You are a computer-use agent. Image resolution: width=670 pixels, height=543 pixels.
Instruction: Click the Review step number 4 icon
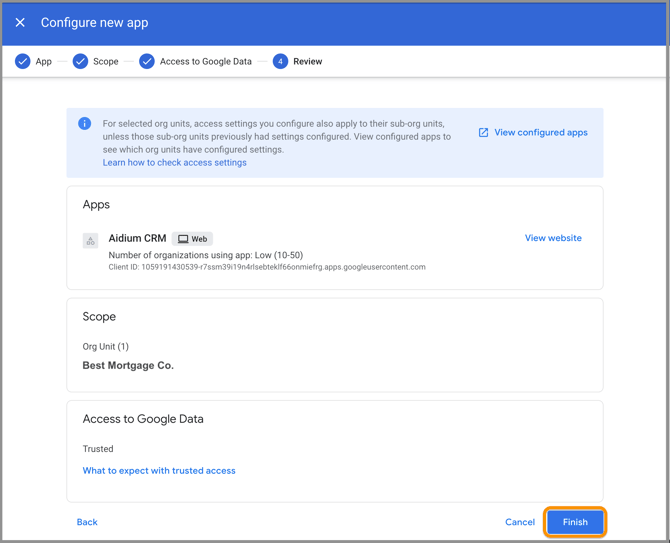[x=280, y=62]
